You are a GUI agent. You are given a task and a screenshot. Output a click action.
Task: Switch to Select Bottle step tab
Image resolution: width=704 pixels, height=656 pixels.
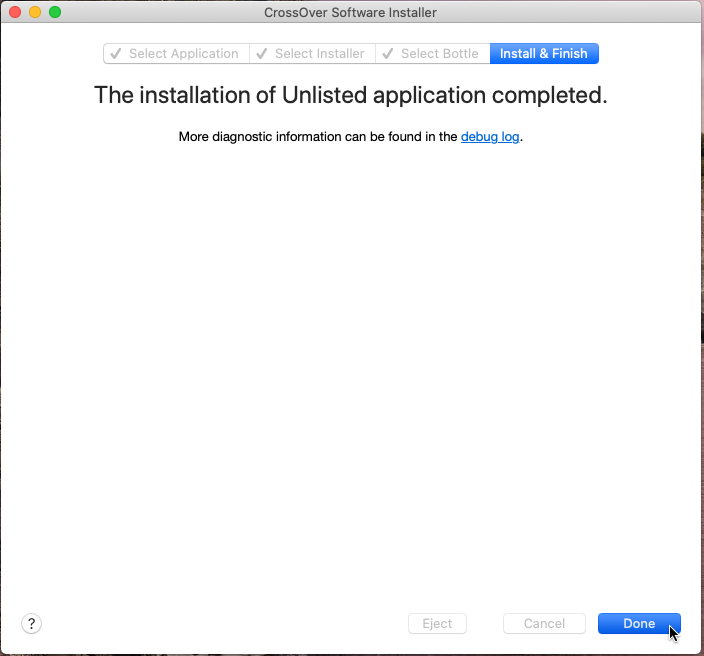click(x=433, y=53)
